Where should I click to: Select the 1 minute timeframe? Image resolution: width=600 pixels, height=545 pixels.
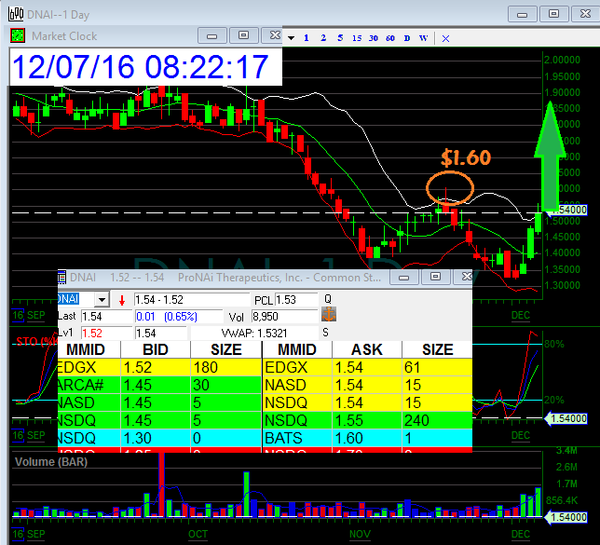307,37
